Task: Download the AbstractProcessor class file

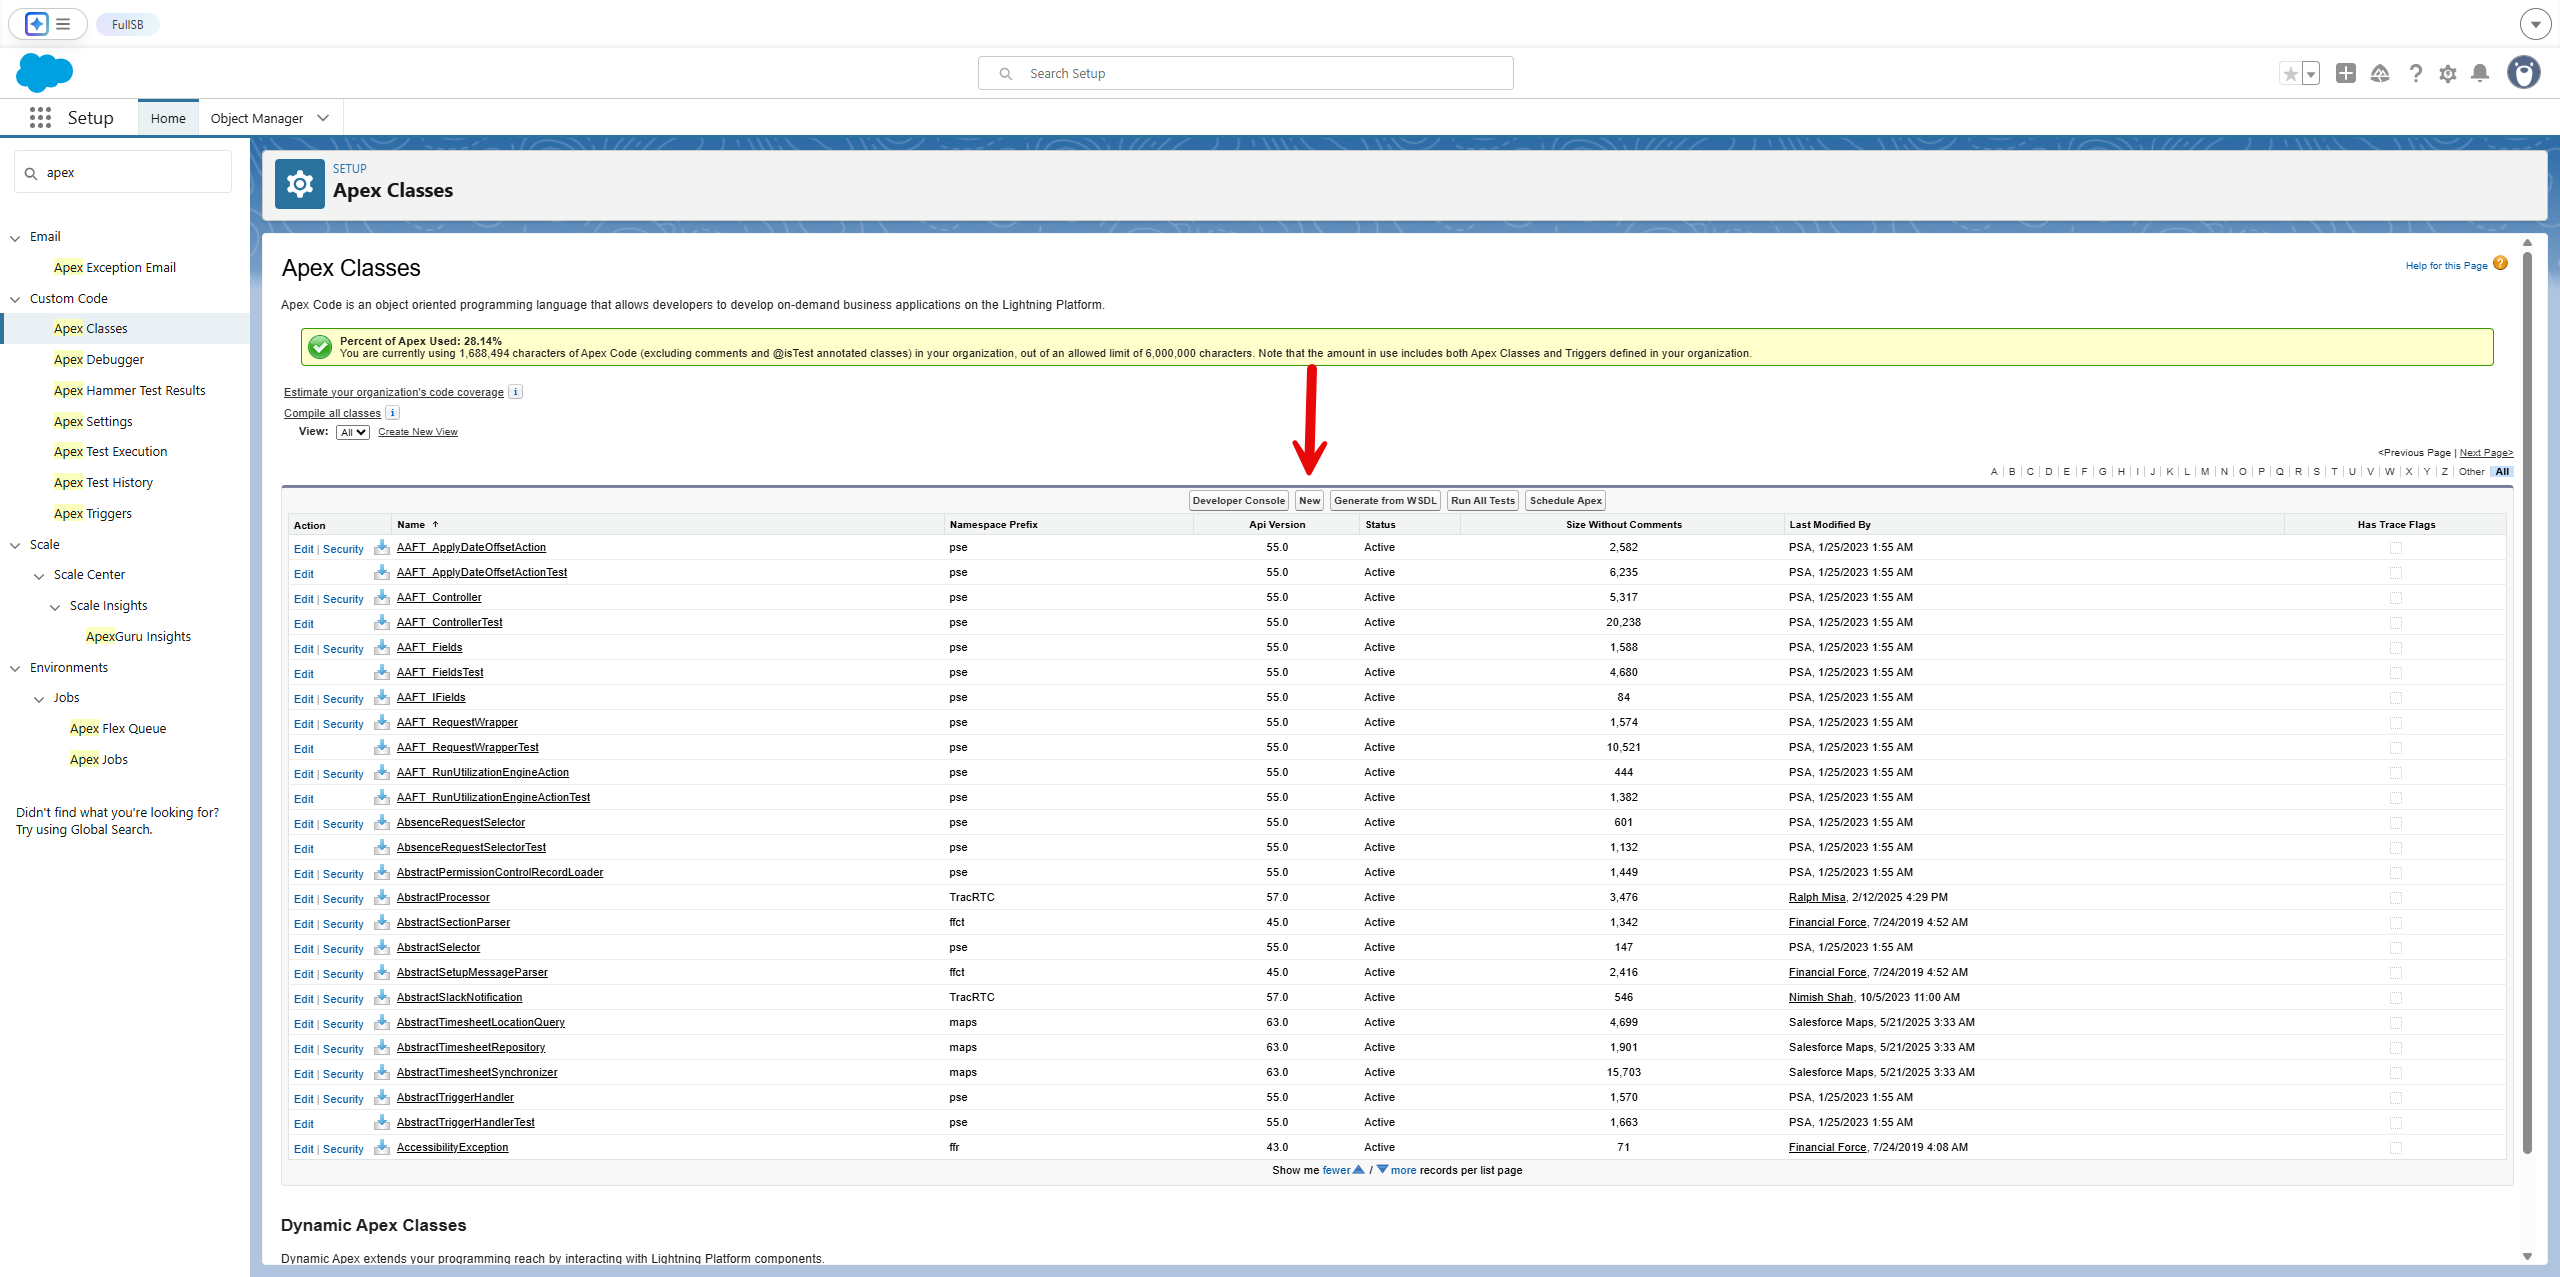Action: point(382,897)
